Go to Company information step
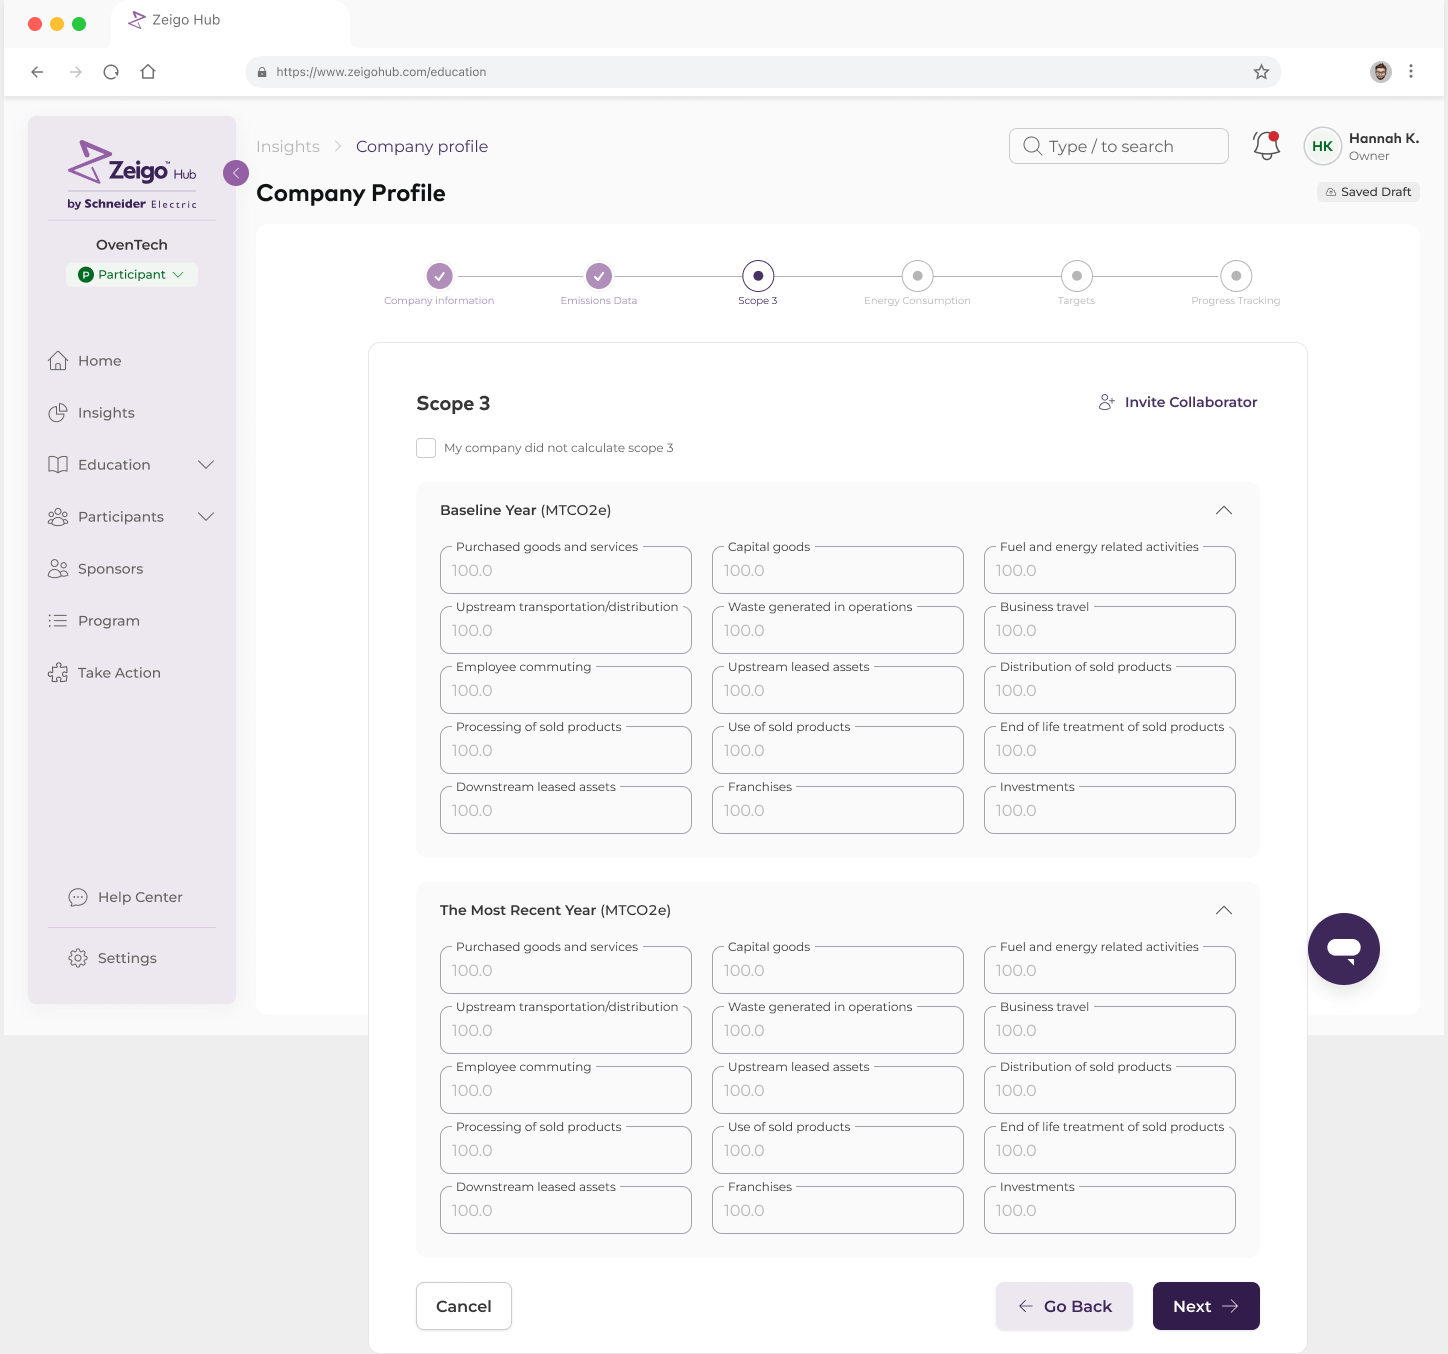The height and width of the screenshot is (1354, 1448). pos(439,276)
